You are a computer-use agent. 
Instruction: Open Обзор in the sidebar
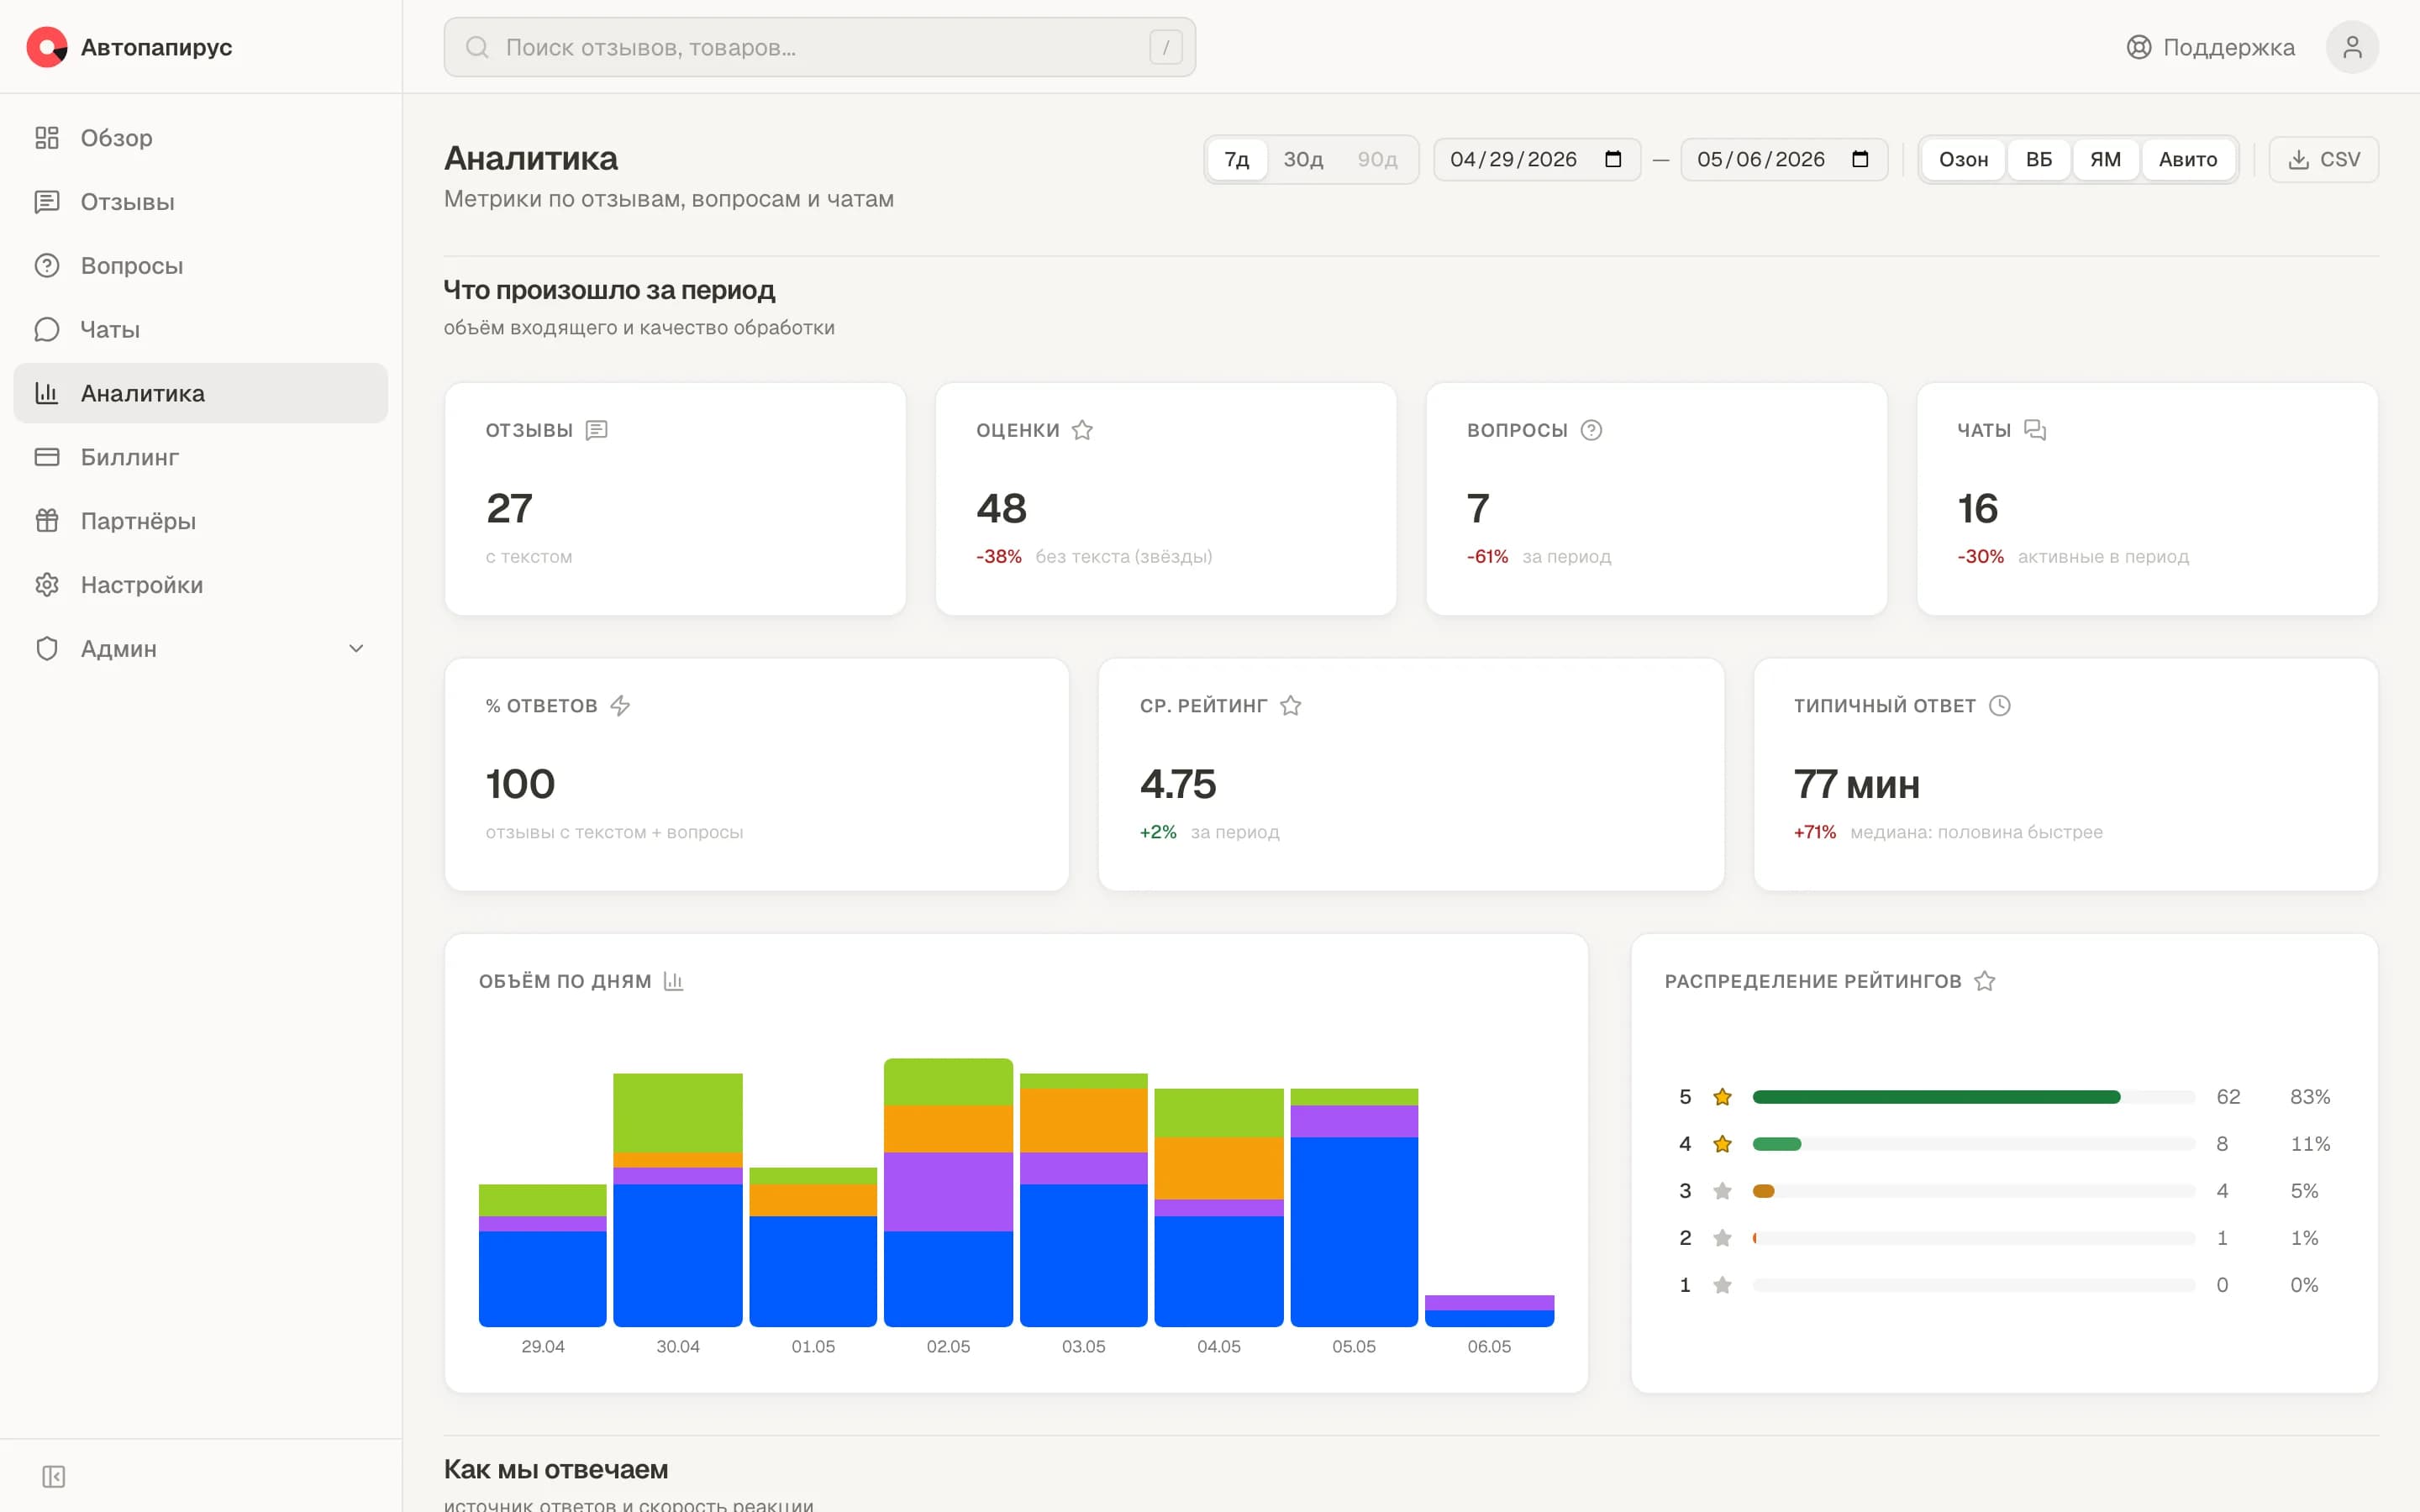pos(200,138)
